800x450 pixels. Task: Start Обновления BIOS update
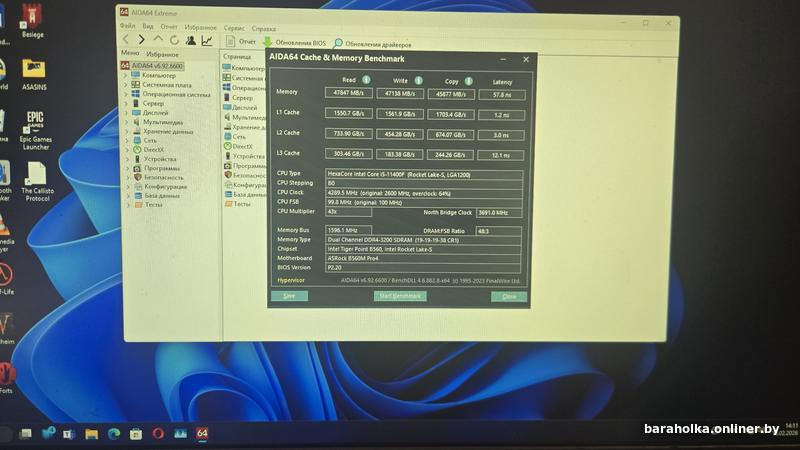(x=294, y=43)
